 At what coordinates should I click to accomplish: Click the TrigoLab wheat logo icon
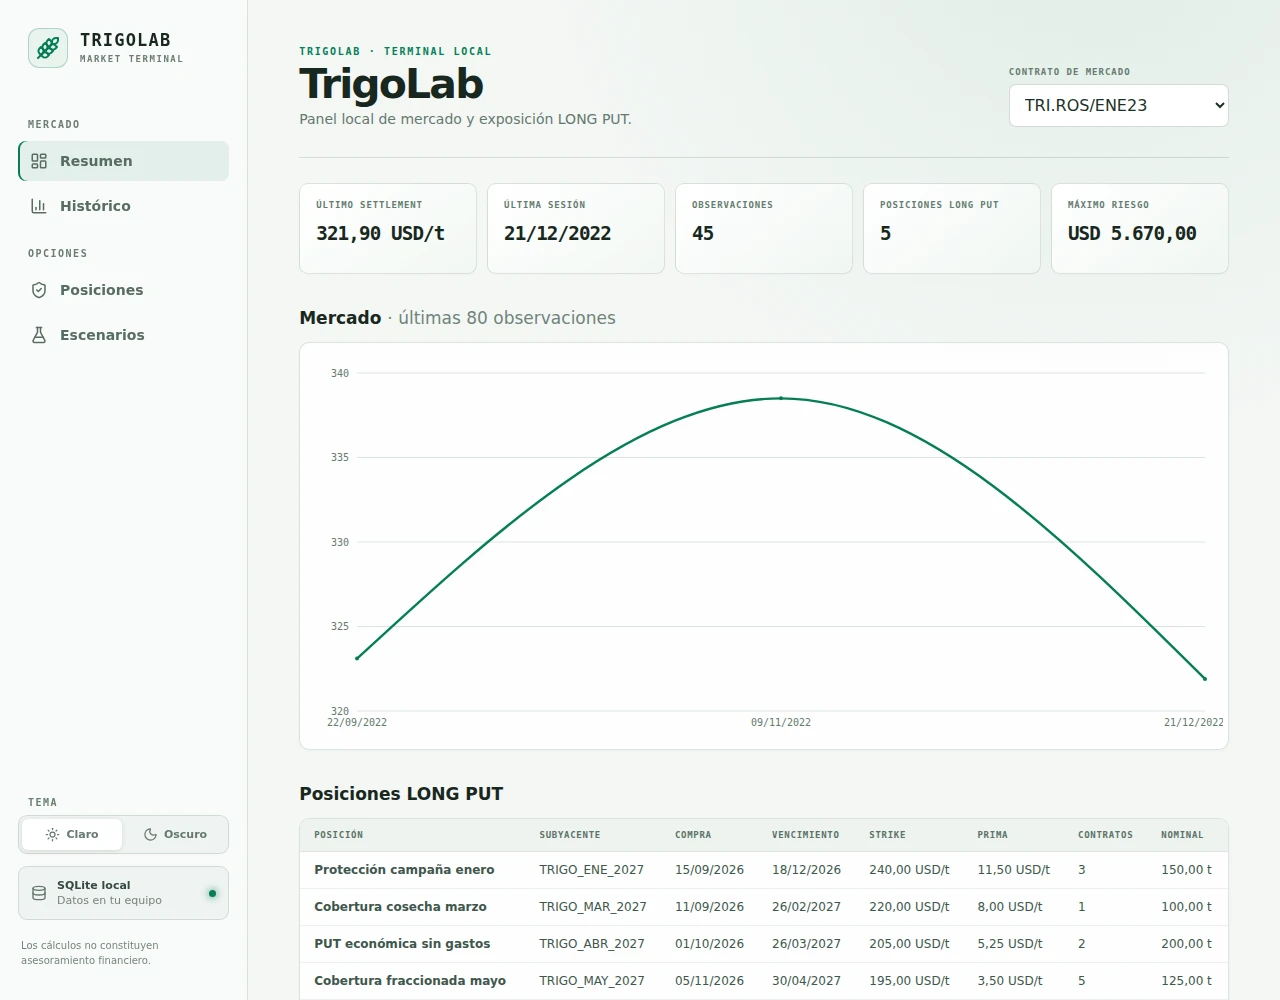(x=48, y=48)
